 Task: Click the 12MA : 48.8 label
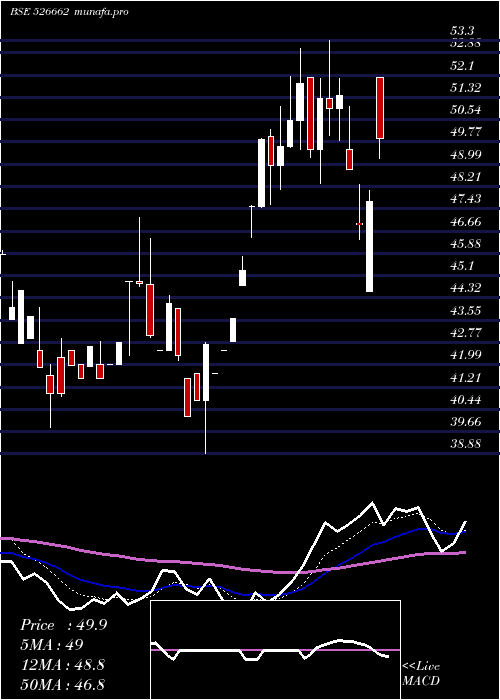tap(62, 665)
